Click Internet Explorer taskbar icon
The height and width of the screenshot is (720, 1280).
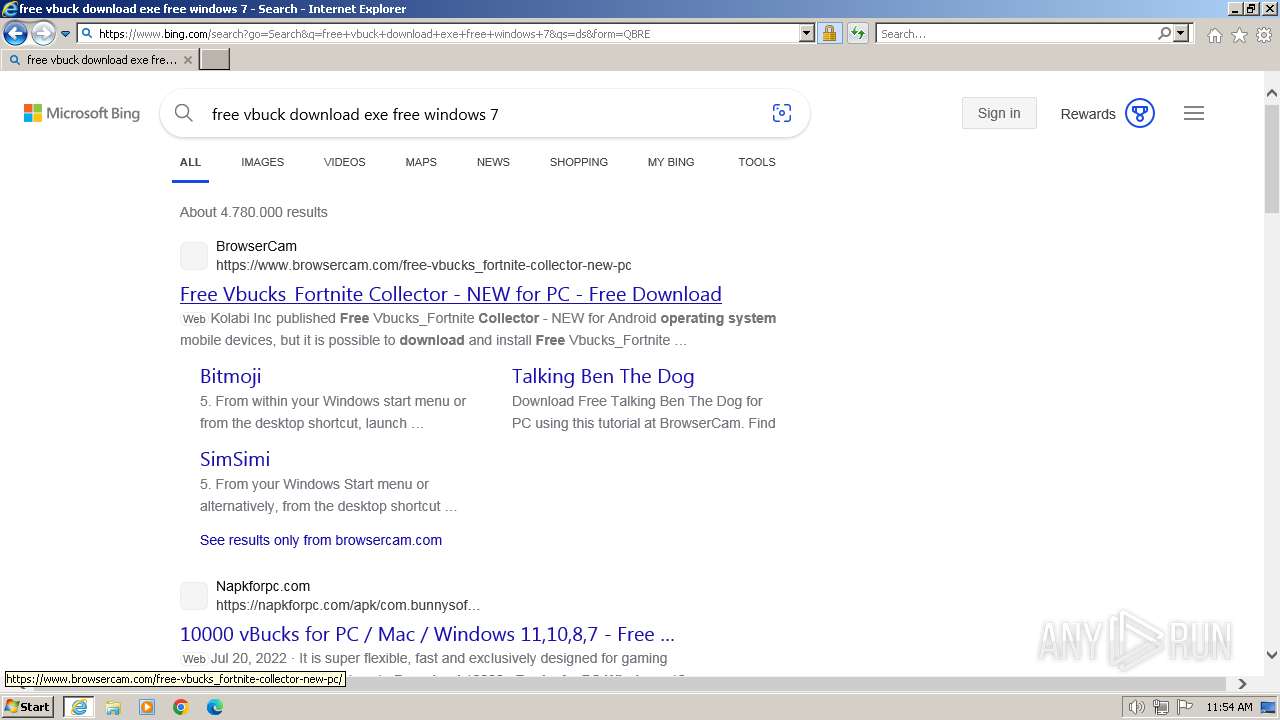tap(79, 707)
